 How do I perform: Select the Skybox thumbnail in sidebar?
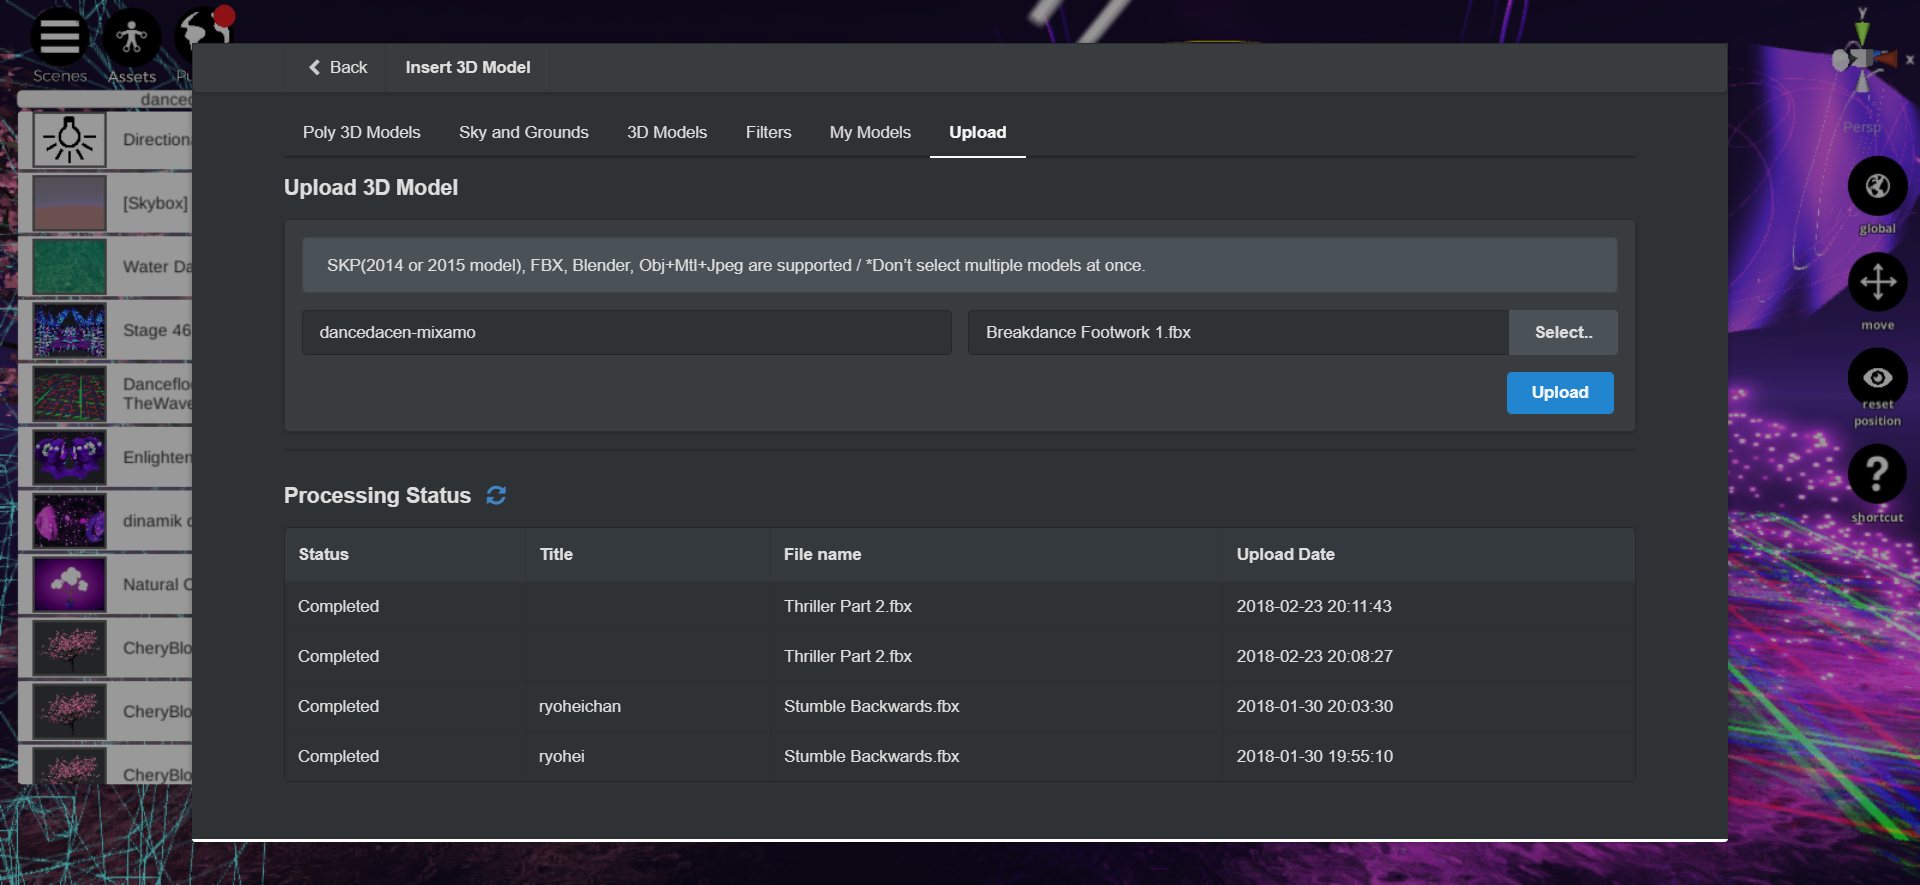tap(69, 203)
